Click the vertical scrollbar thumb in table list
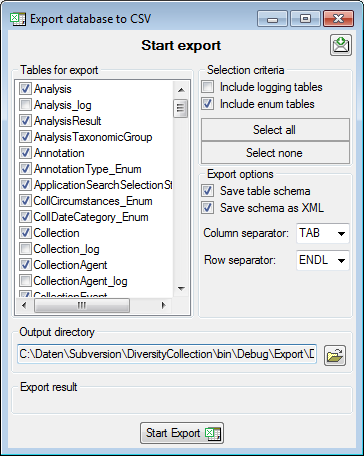The width and height of the screenshot is (364, 456). [x=181, y=108]
